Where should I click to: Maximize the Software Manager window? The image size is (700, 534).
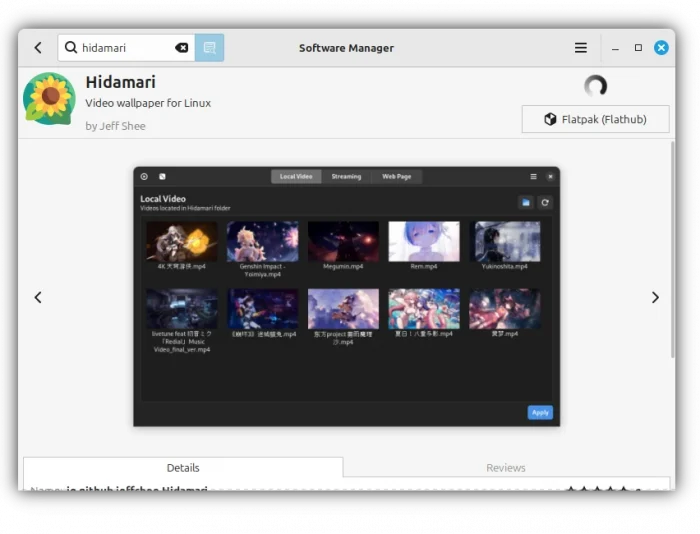(638, 48)
